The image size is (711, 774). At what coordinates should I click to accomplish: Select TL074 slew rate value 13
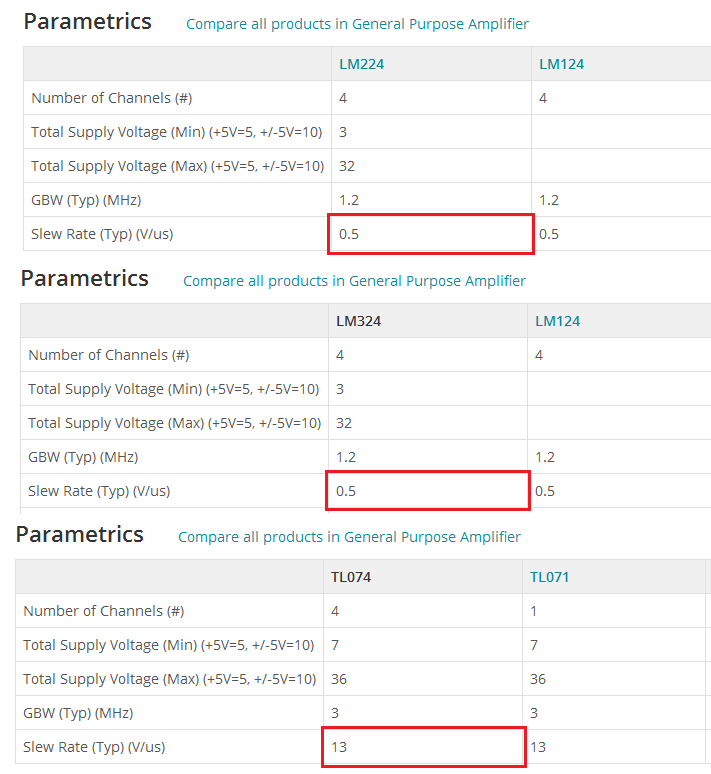(x=339, y=747)
